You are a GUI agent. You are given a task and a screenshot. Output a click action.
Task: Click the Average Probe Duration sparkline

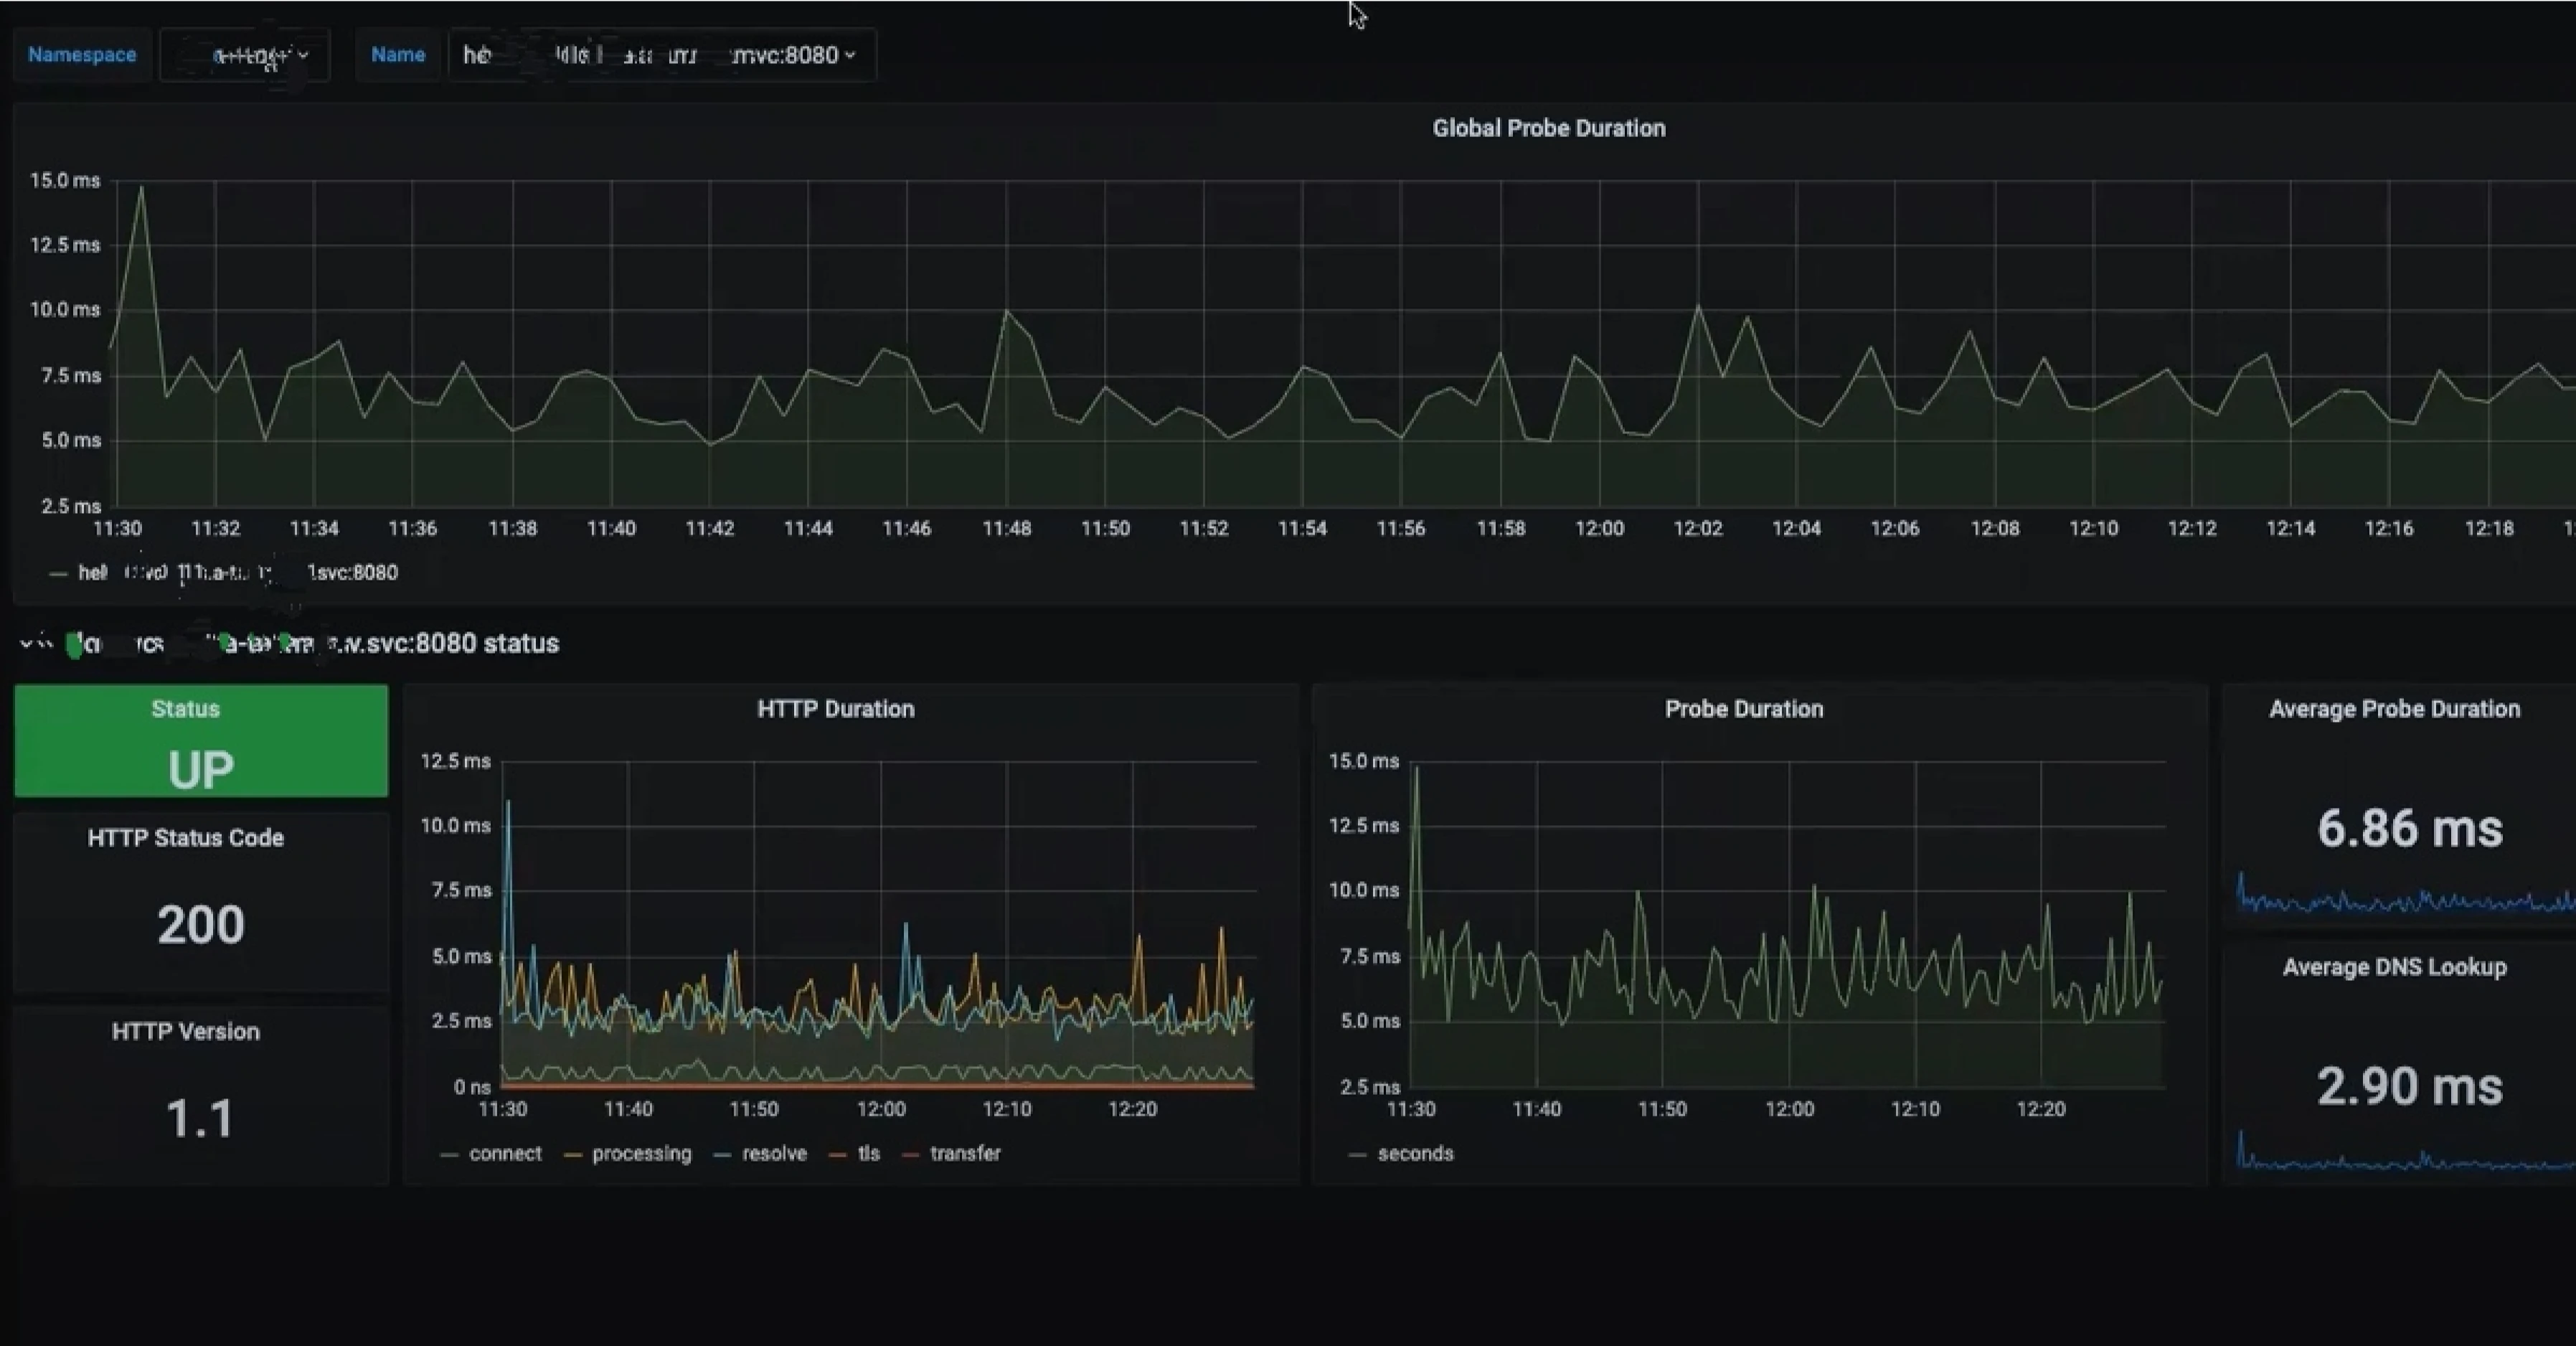point(2405,895)
